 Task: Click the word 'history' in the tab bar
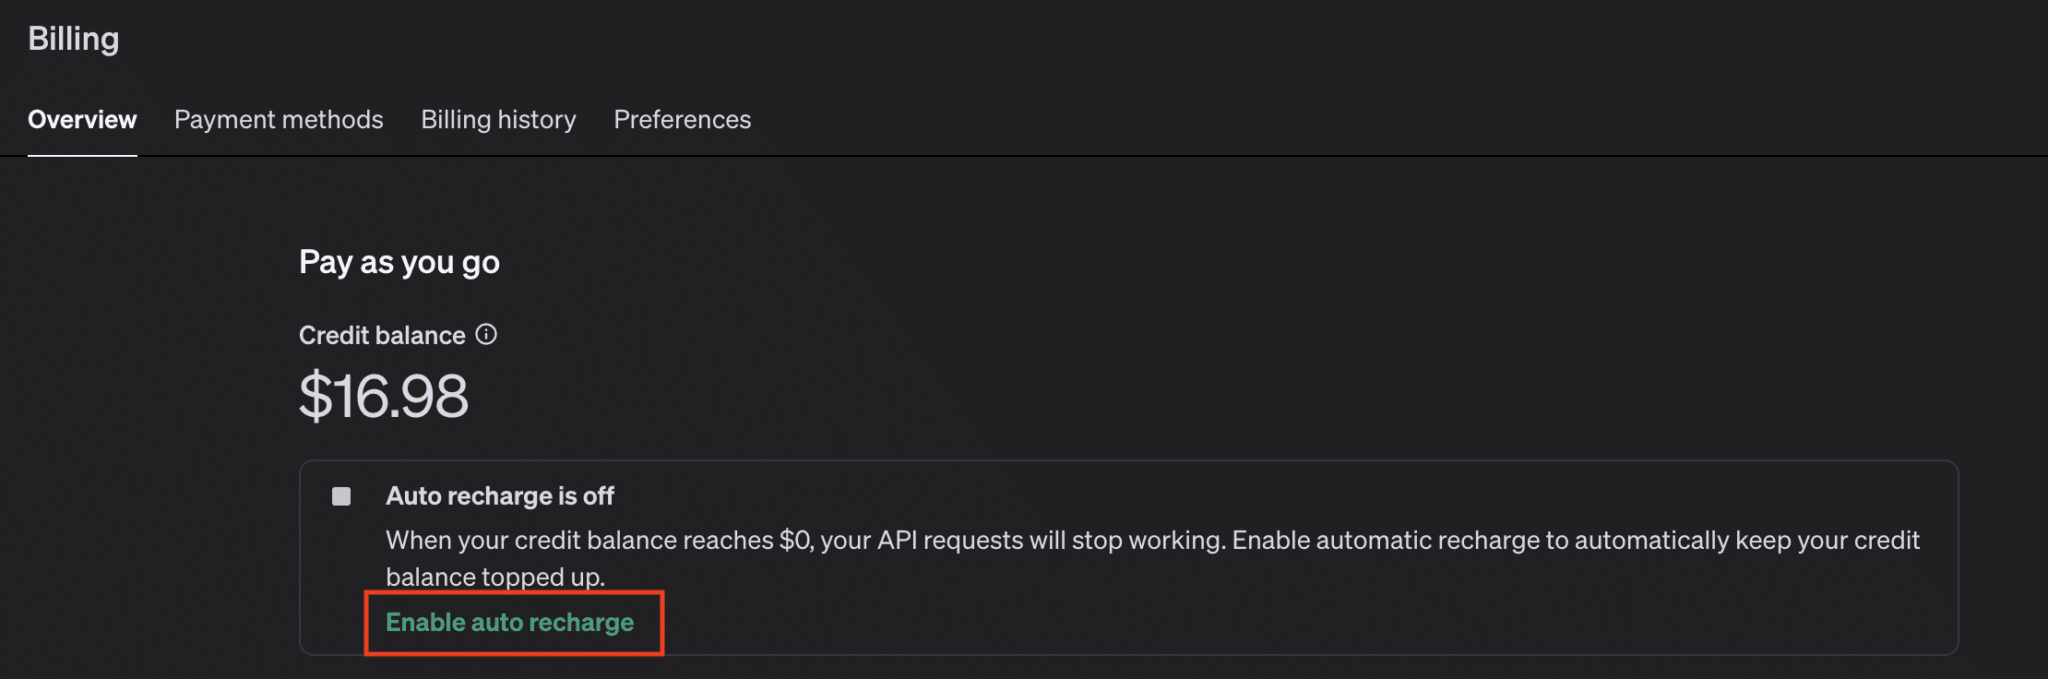click(536, 120)
